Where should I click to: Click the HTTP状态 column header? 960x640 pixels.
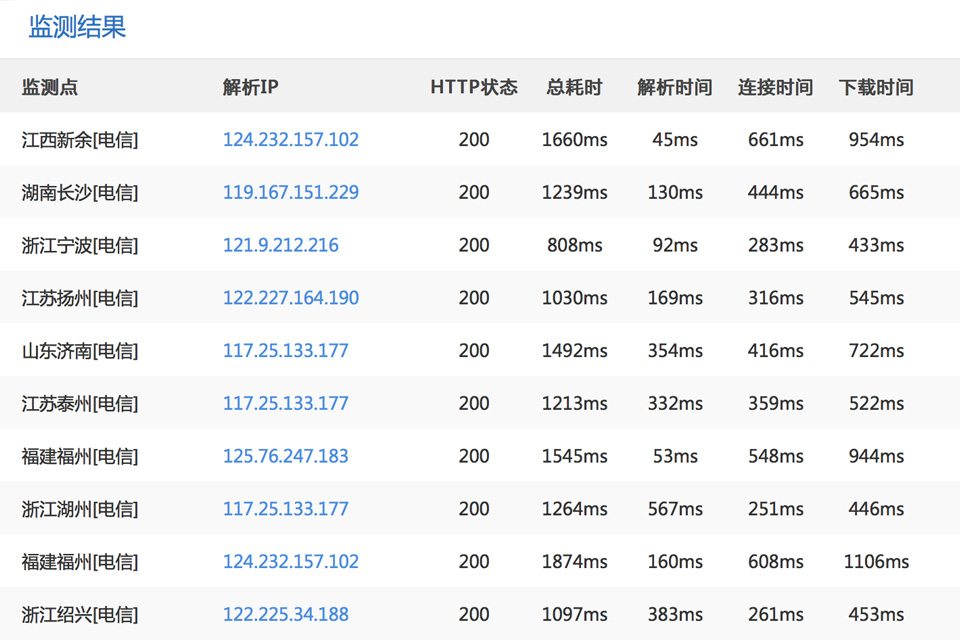point(474,87)
